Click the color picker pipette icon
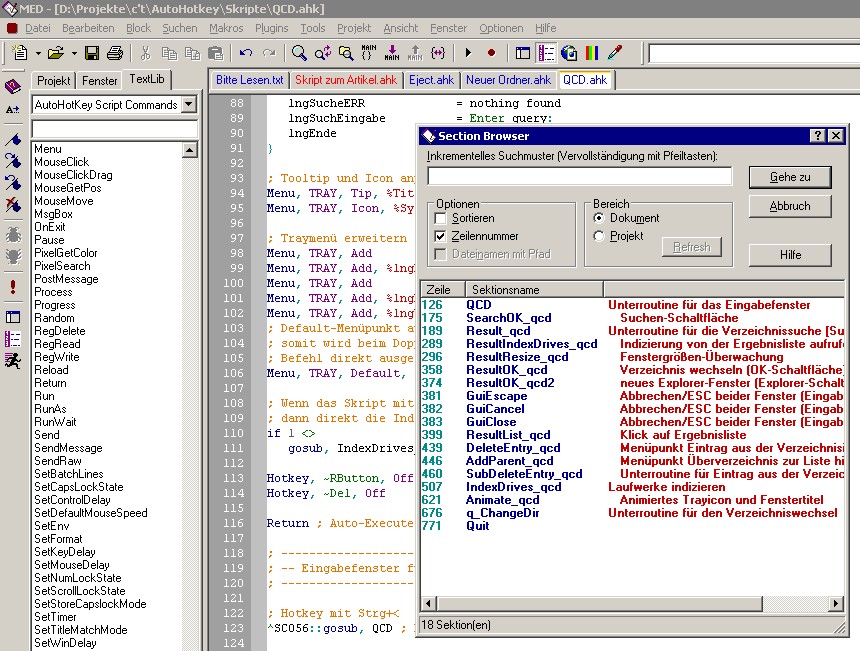 tap(615, 53)
